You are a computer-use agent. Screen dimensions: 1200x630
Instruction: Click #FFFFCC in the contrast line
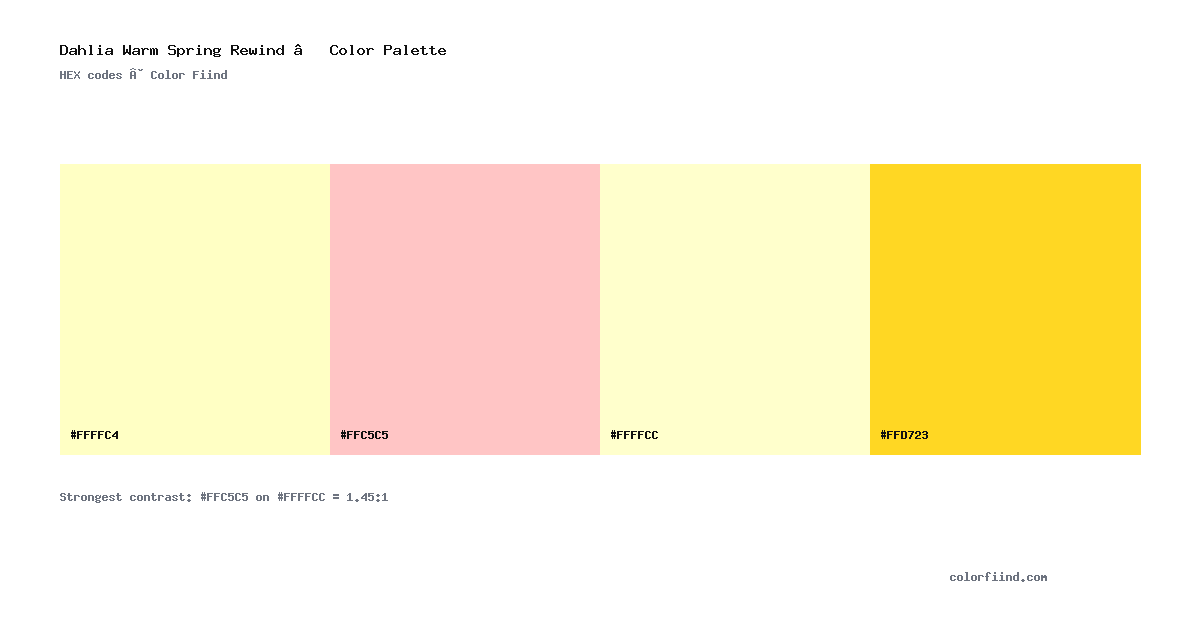[x=301, y=497]
